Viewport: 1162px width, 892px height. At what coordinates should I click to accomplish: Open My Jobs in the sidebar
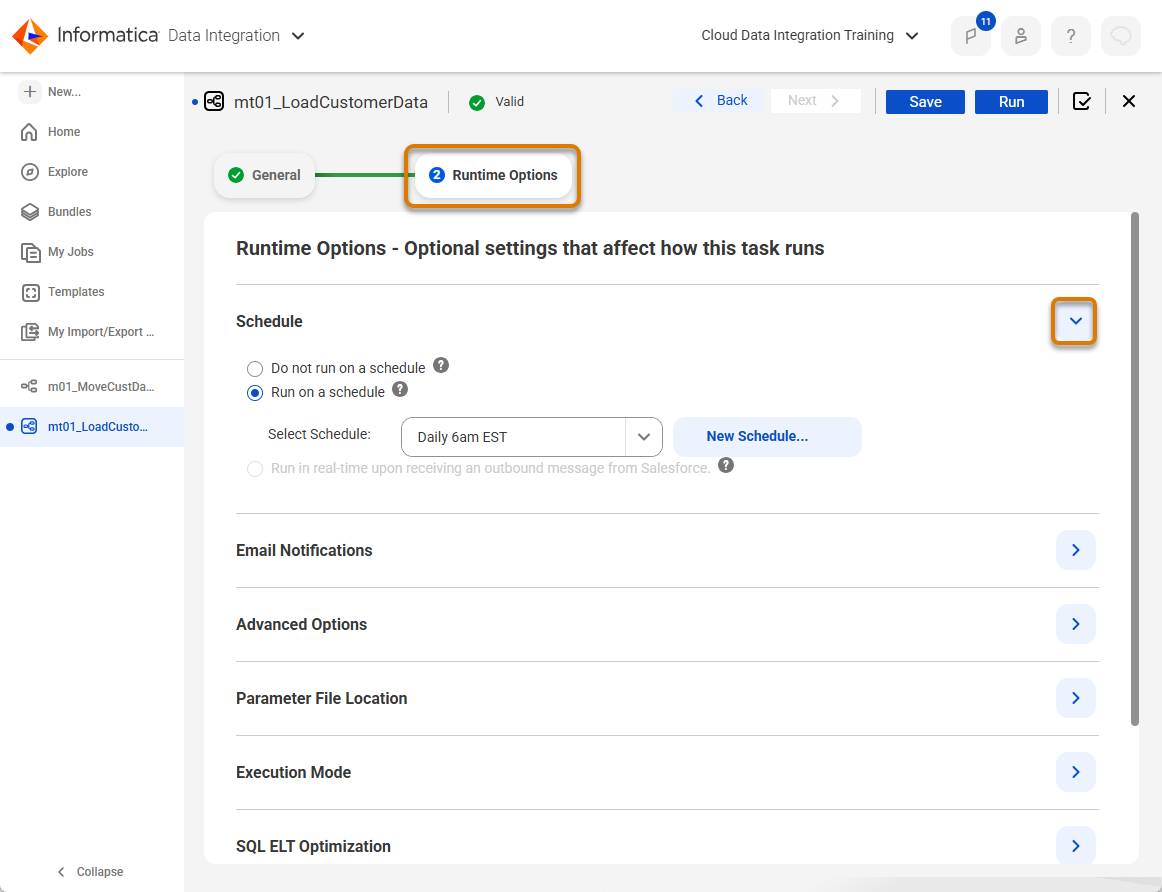pyautogui.click(x=70, y=252)
